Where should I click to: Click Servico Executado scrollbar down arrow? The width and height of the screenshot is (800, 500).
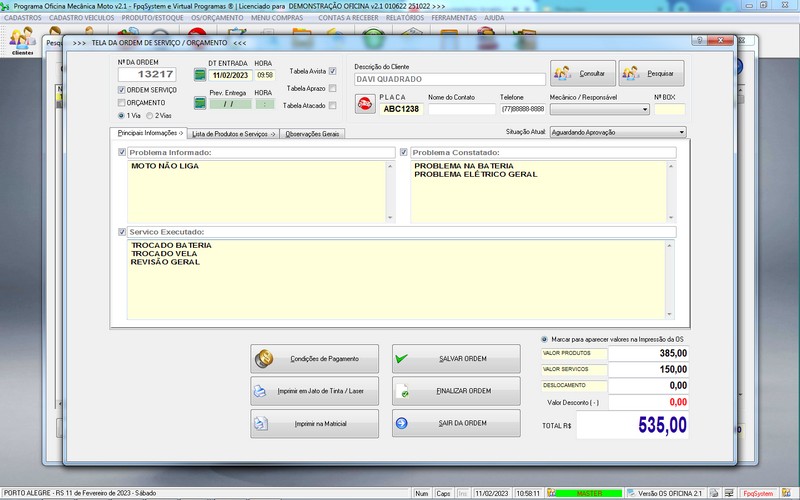[x=669, y=314]
